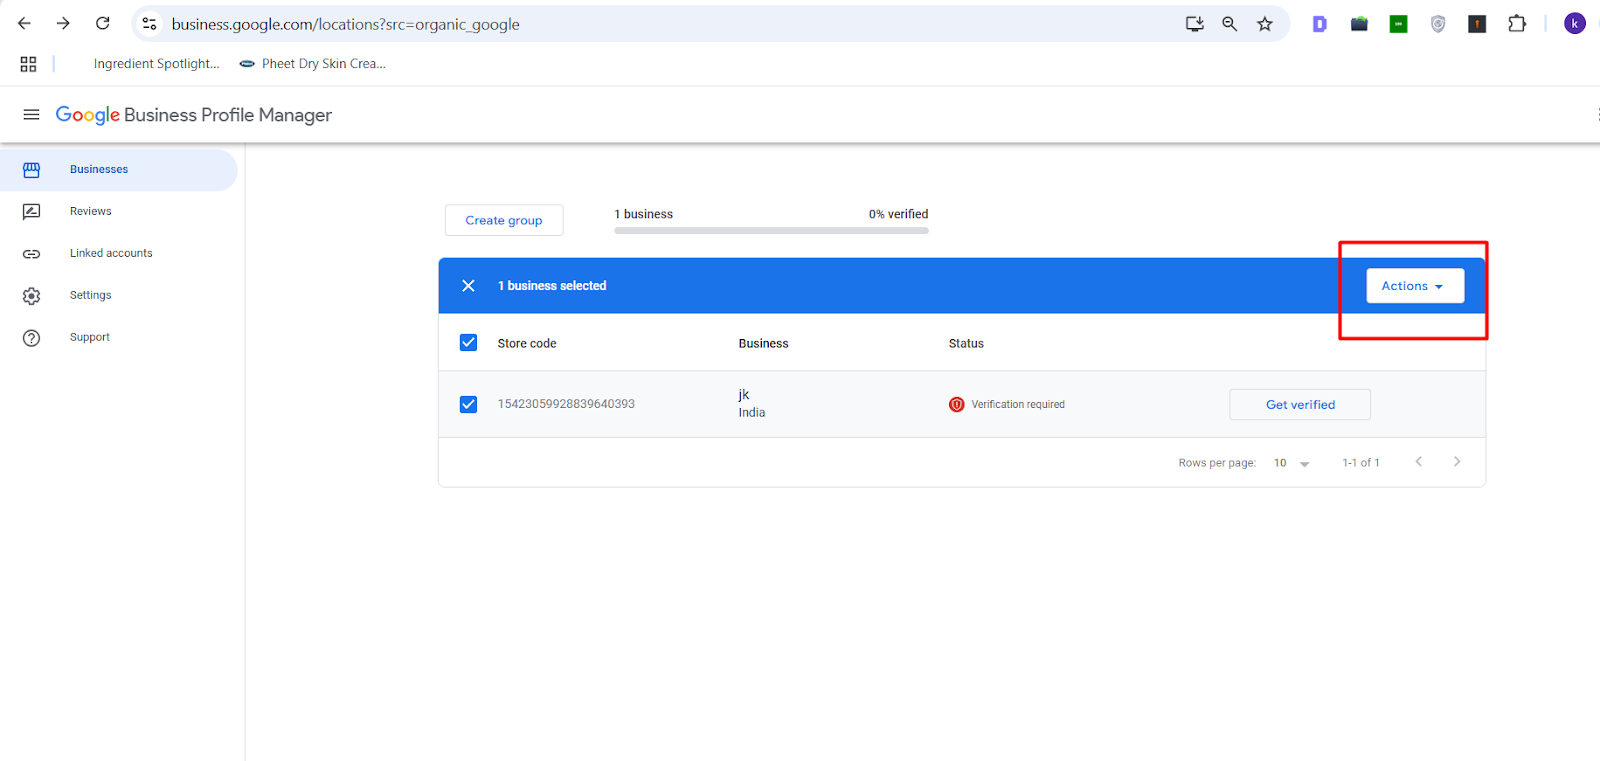
Task: Click the Google Business Profile Manager logo
Action: click(193, 115)
